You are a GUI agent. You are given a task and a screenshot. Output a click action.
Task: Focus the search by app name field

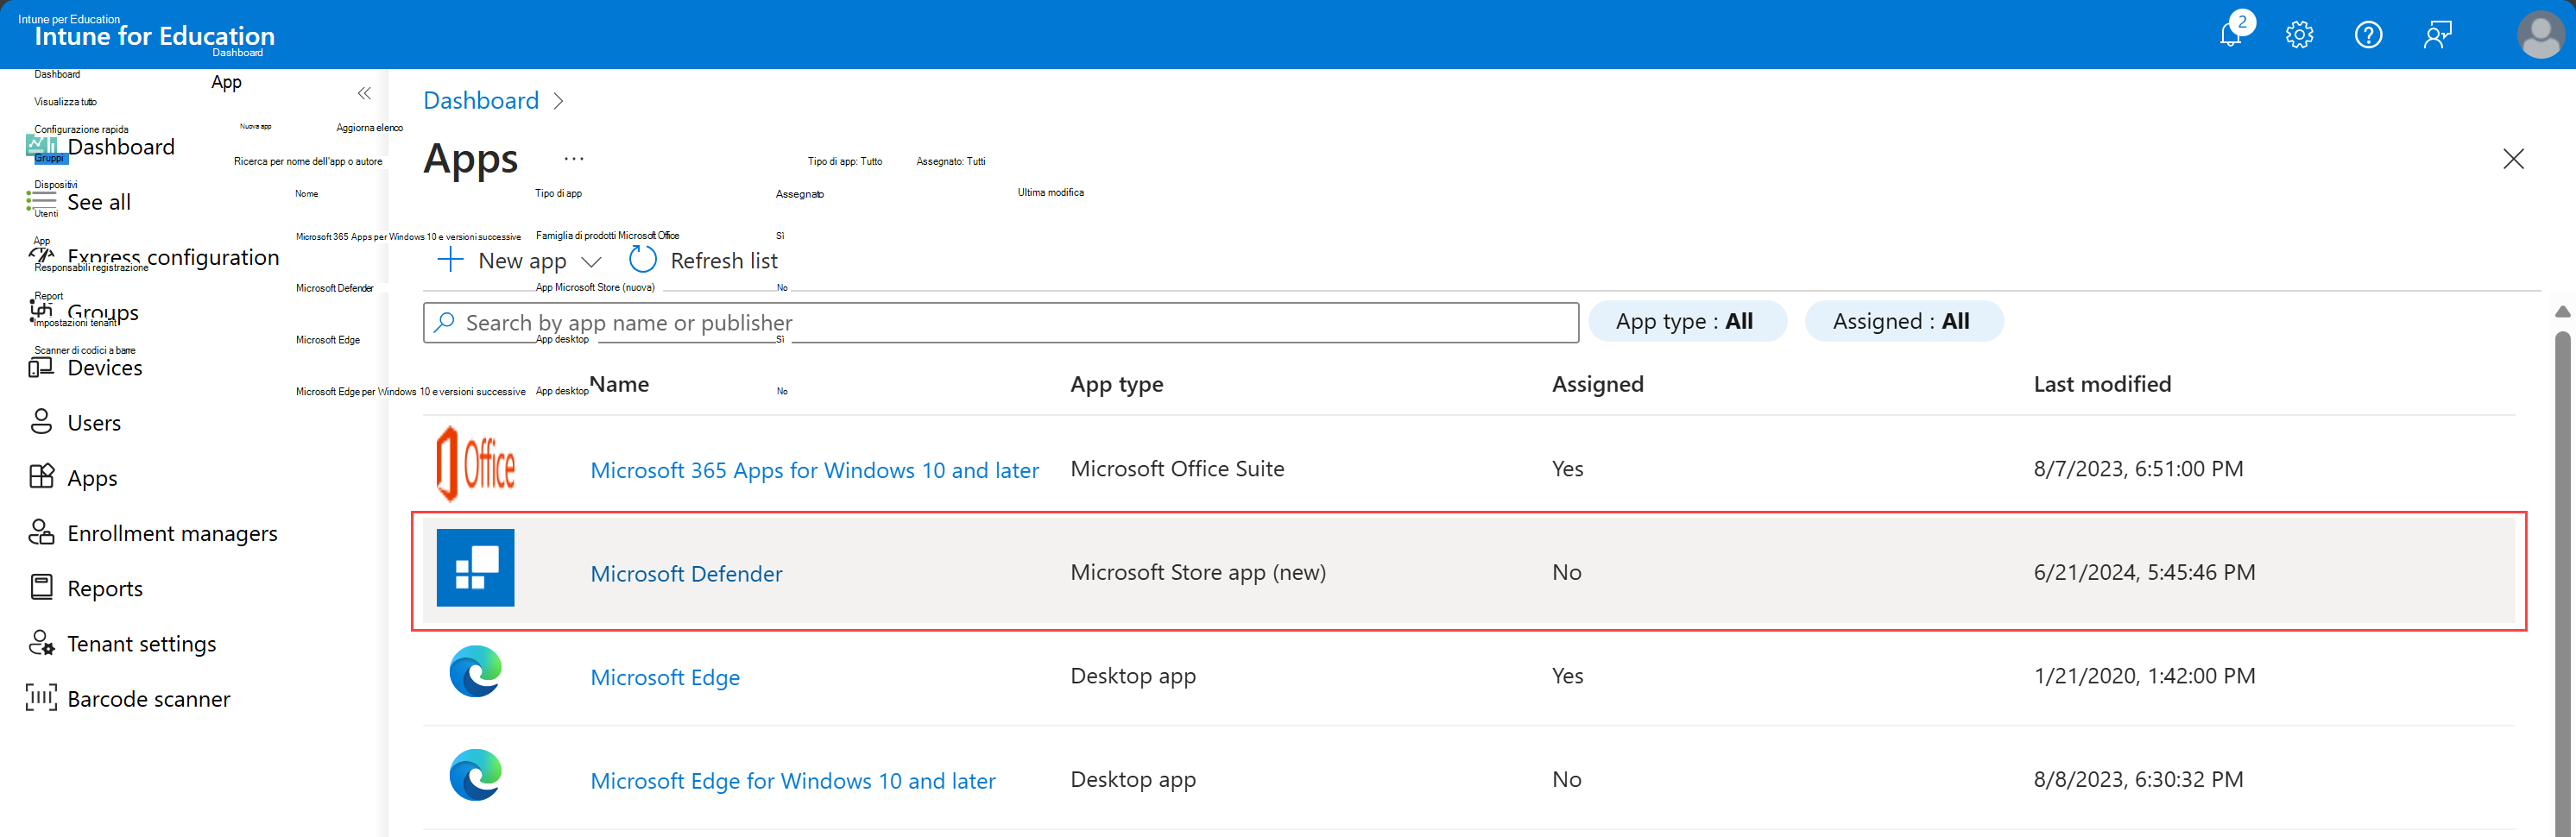point(1001,323)
